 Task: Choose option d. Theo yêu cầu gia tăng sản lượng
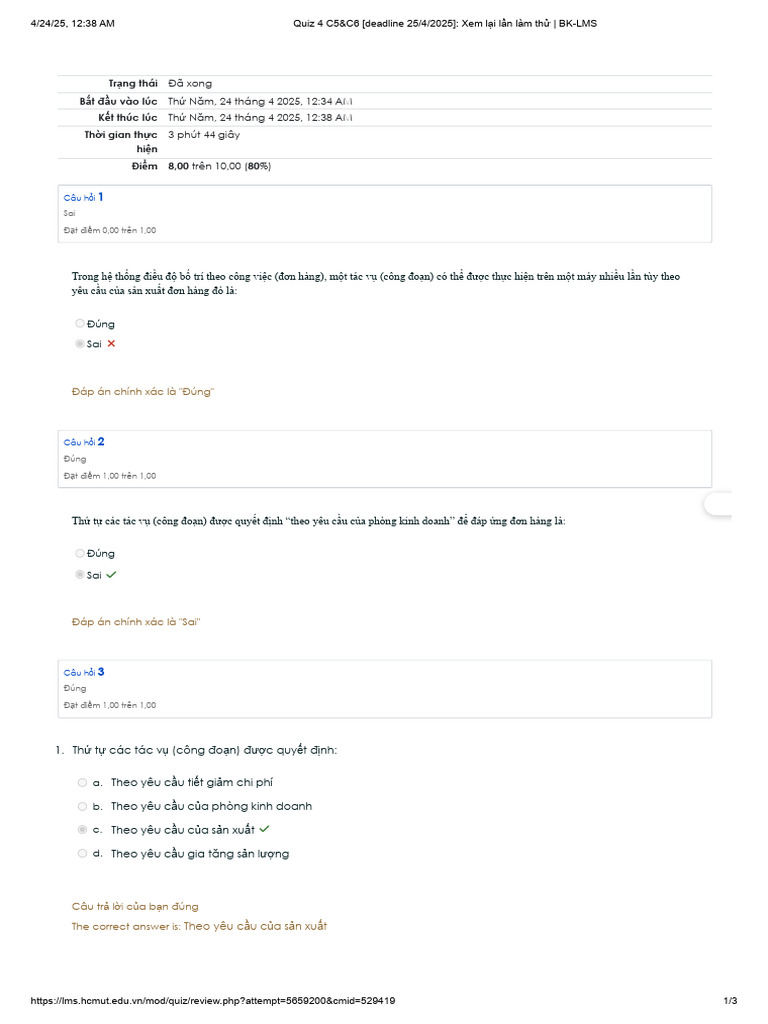coord(82,854)
